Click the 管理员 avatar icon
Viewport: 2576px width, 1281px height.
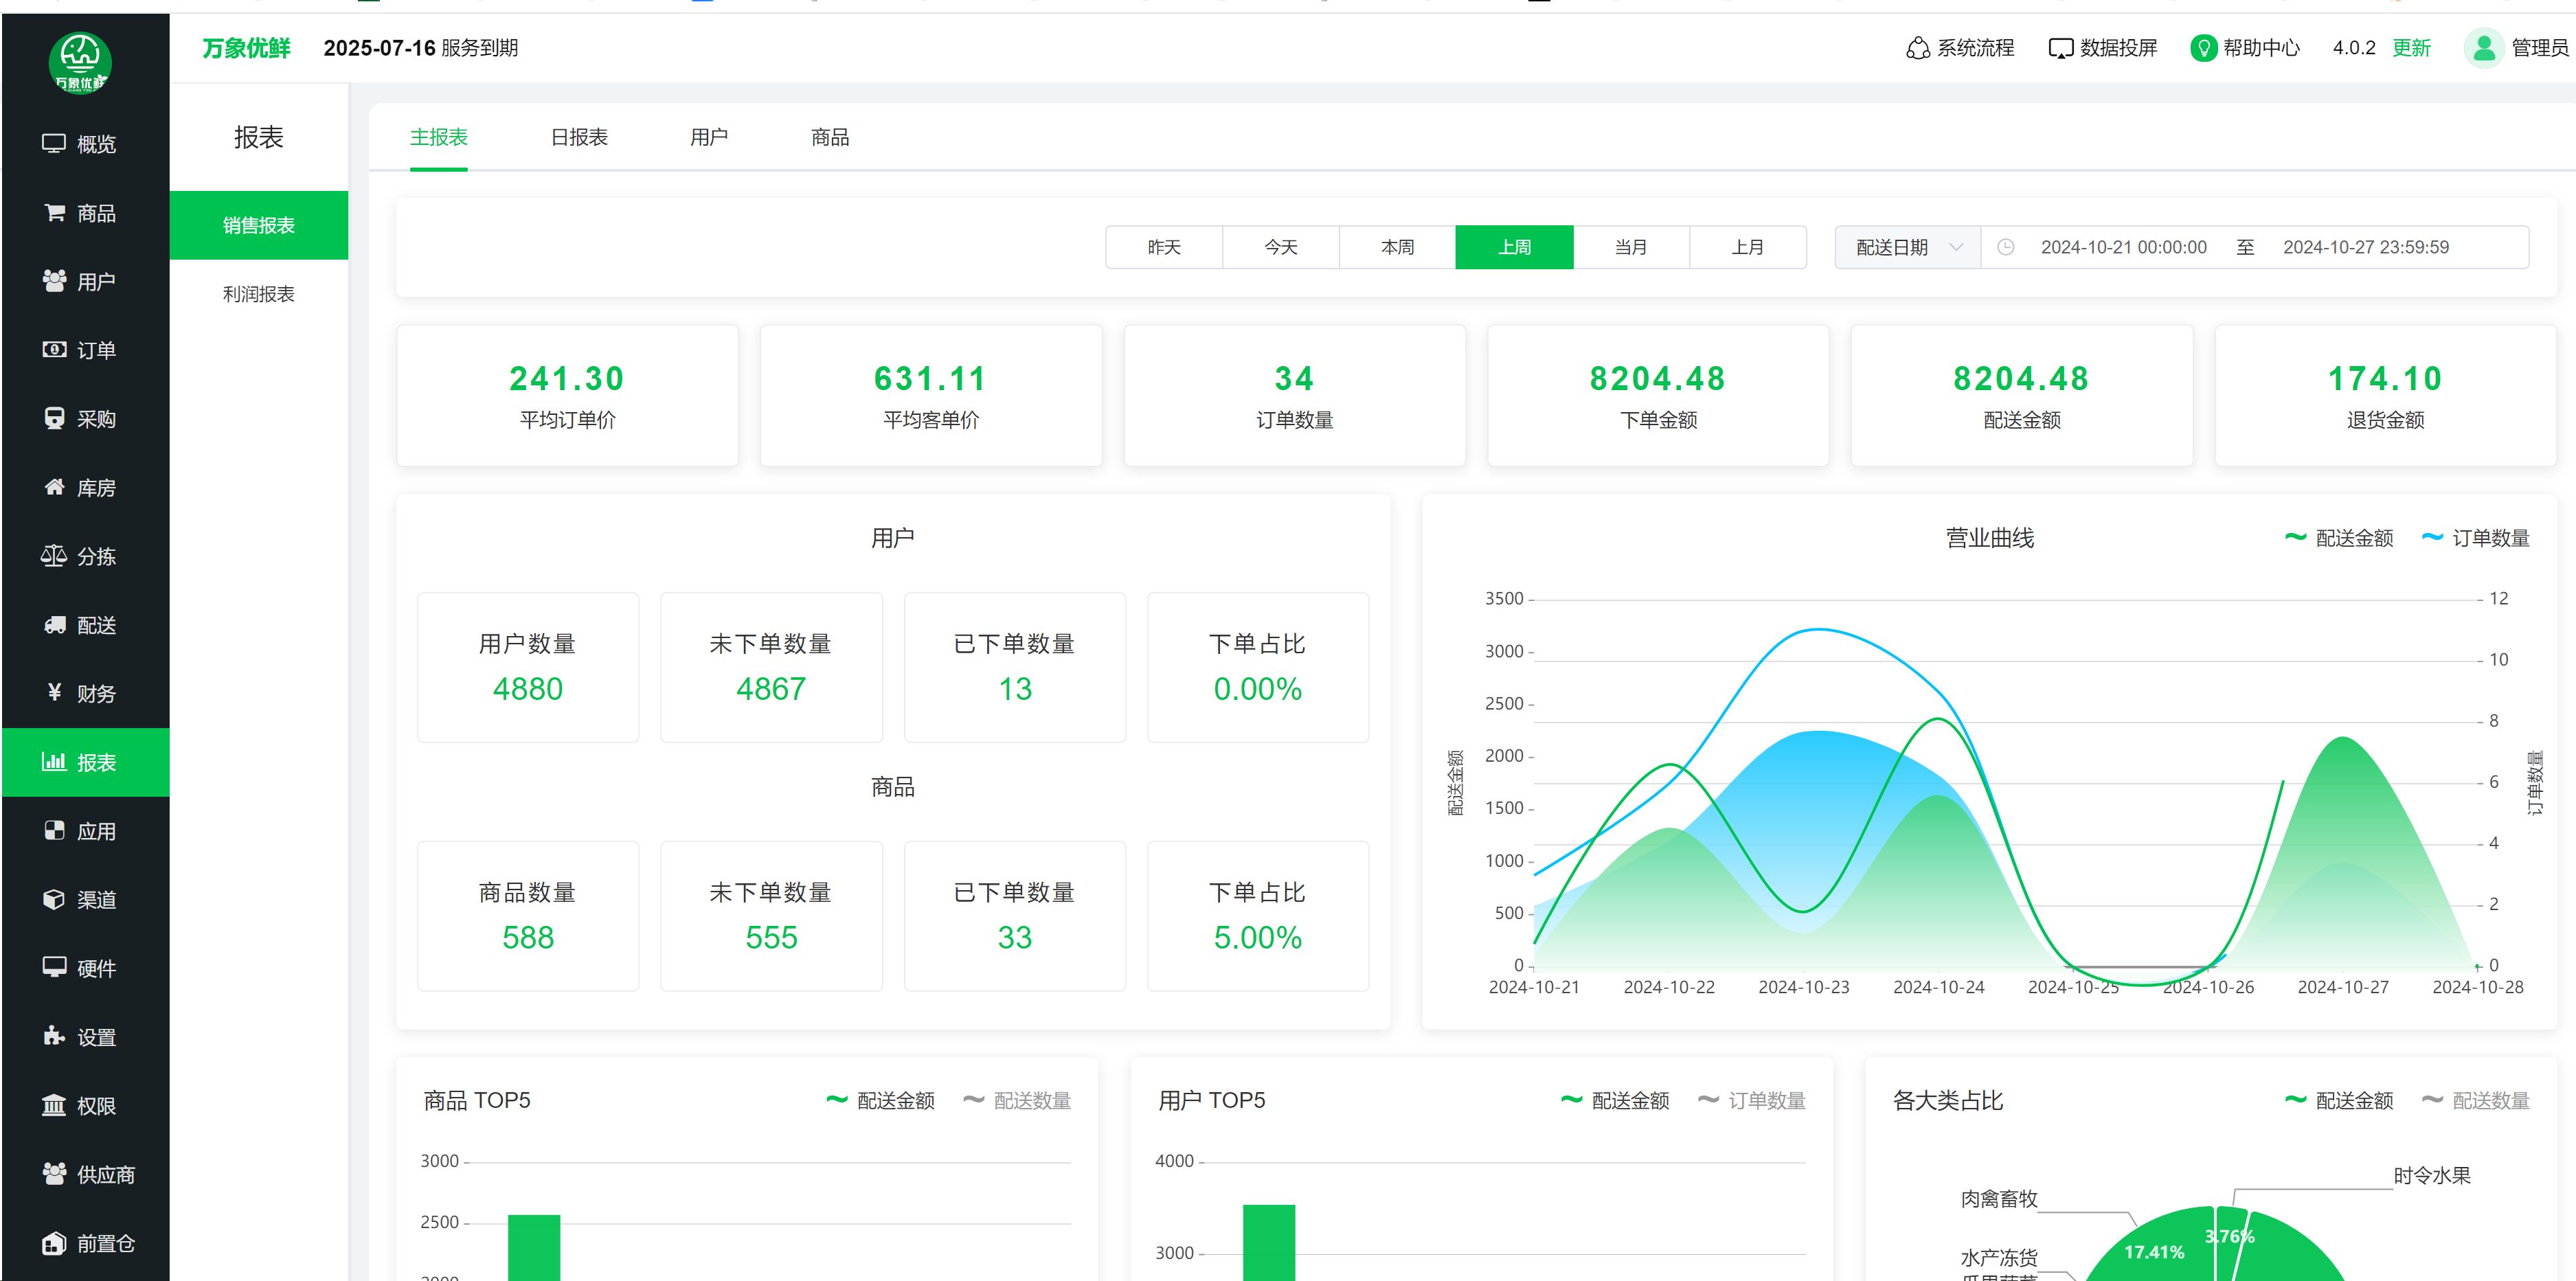point(2484,48)
